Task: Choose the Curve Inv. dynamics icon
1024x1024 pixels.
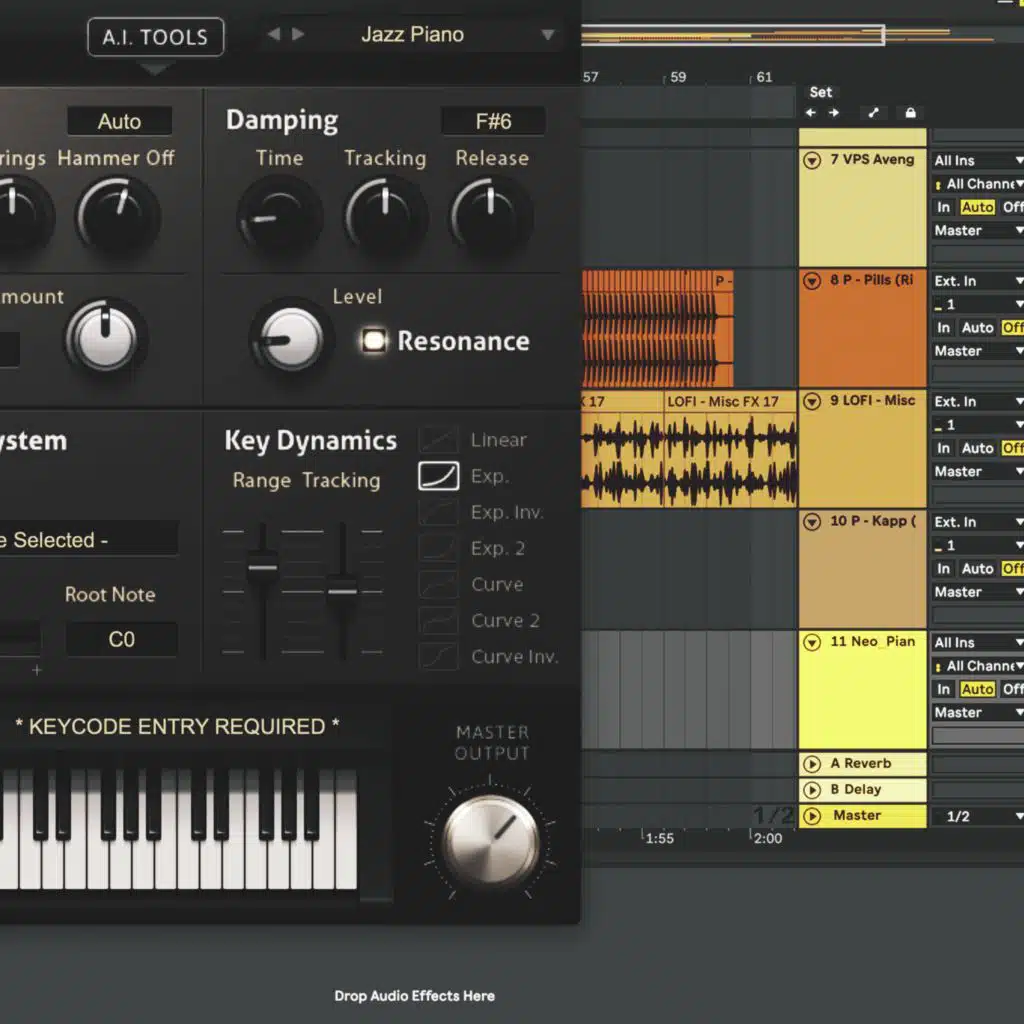Action: pyautogui.click(x=438, y=656)
